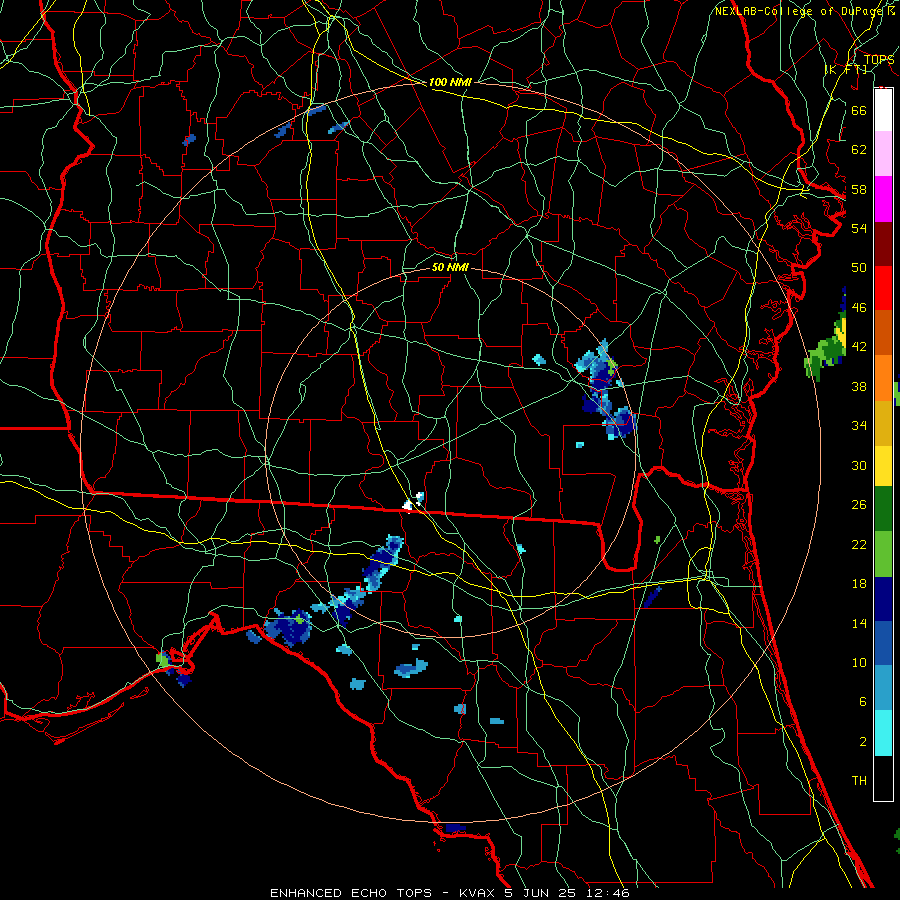Click the '6' legend value

[862, 702]
